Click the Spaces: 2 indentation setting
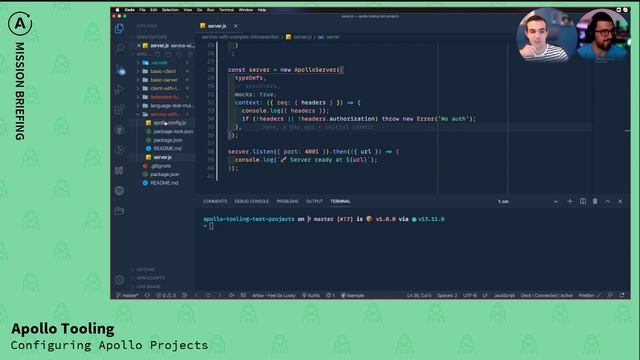 [447, 295]
